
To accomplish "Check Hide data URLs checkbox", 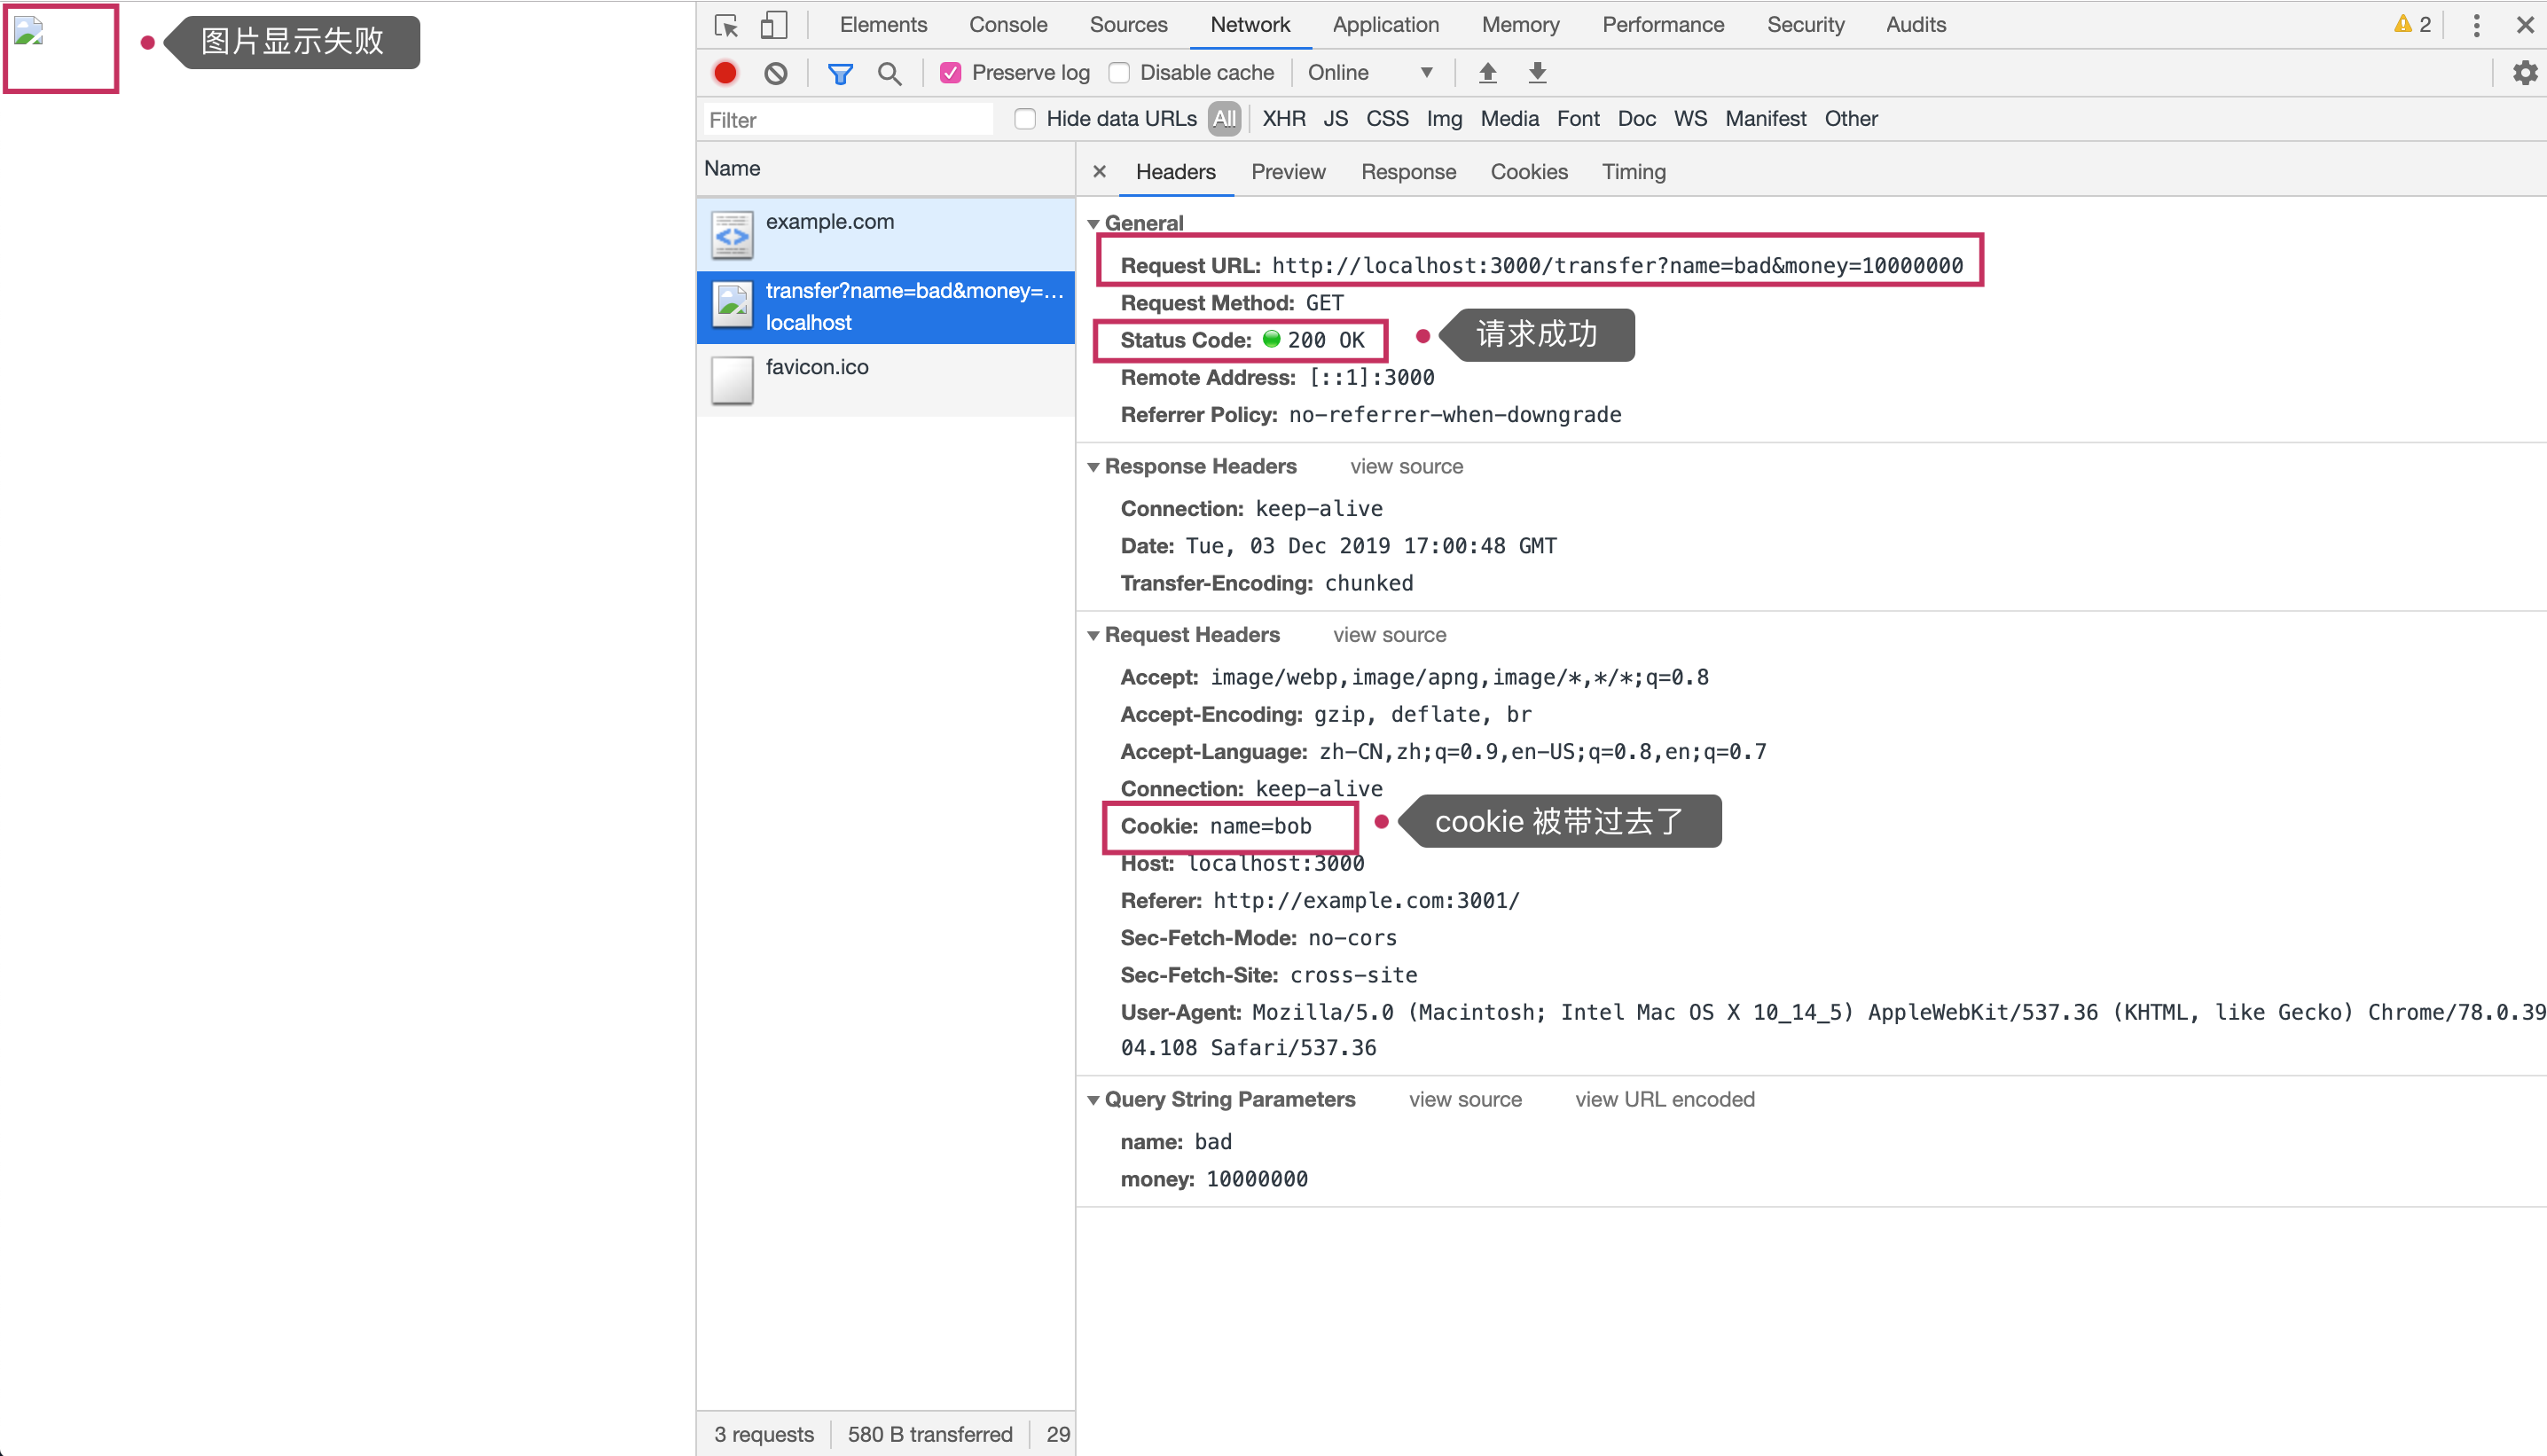I will pos(1025,119).
